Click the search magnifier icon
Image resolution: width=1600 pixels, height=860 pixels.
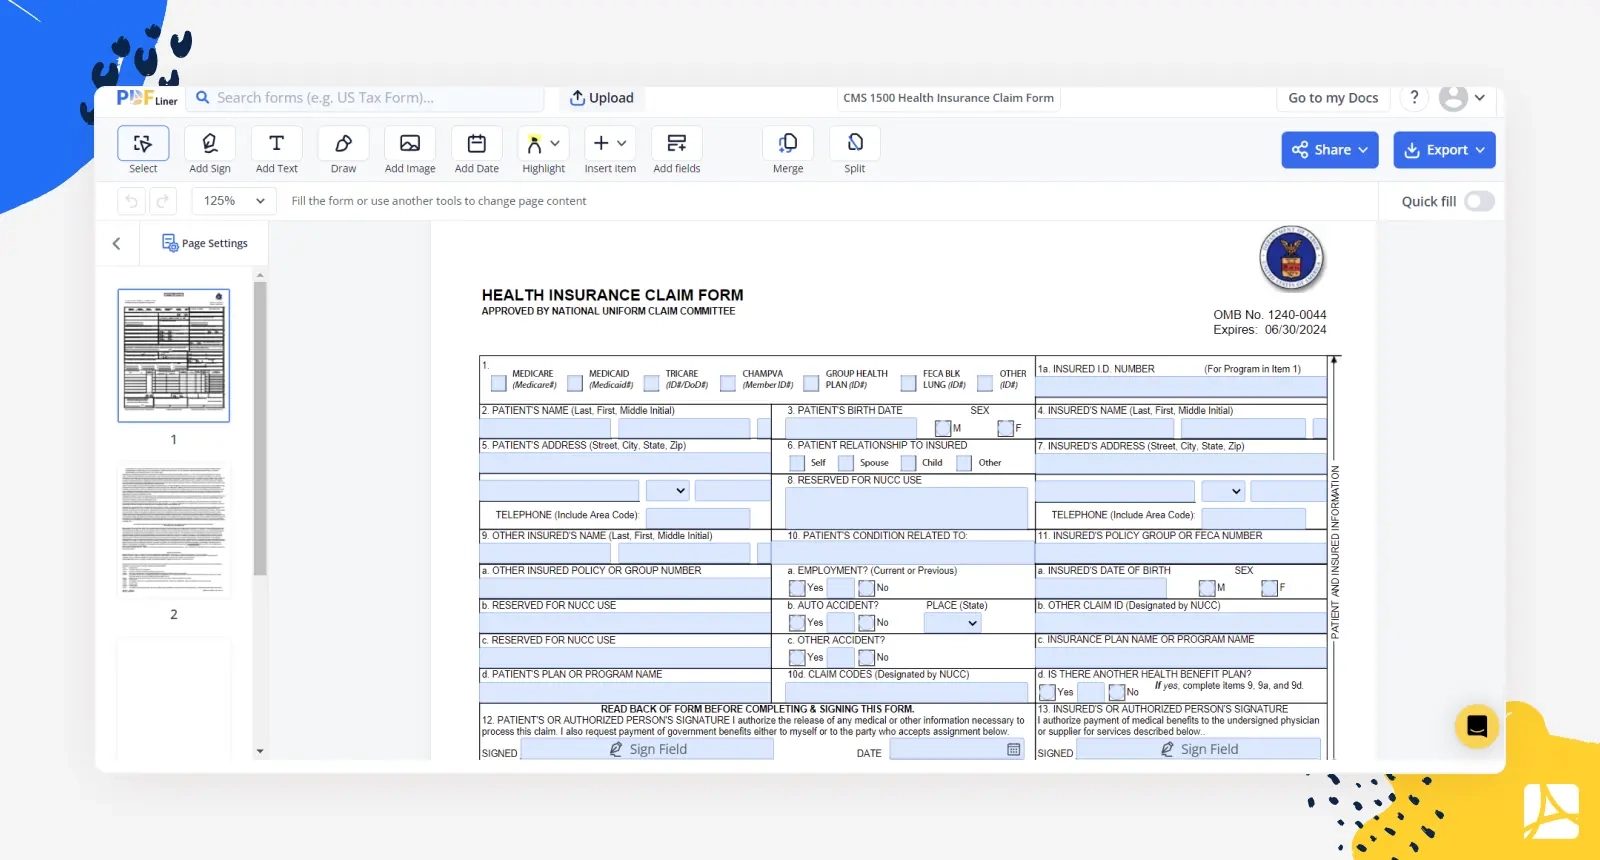202,97
